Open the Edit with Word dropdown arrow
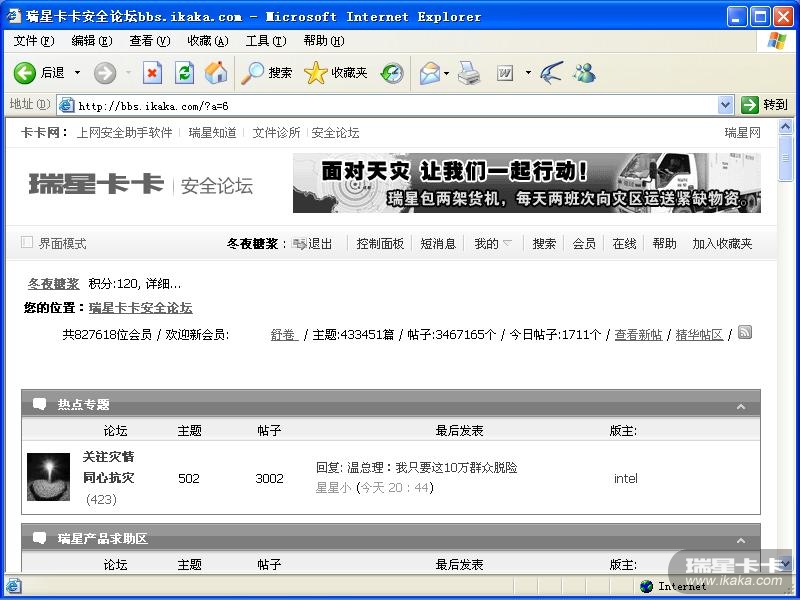Viewport: 800px width, 600px height. click(528, 73)
